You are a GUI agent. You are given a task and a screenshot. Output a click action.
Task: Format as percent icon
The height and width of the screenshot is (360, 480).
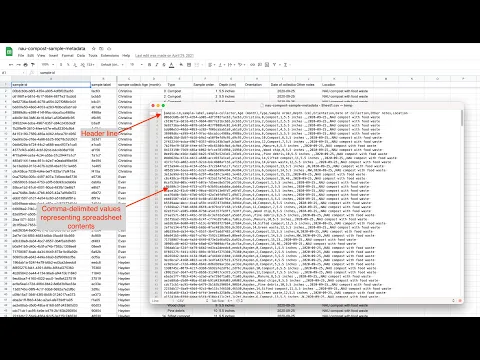pos(68,65)
